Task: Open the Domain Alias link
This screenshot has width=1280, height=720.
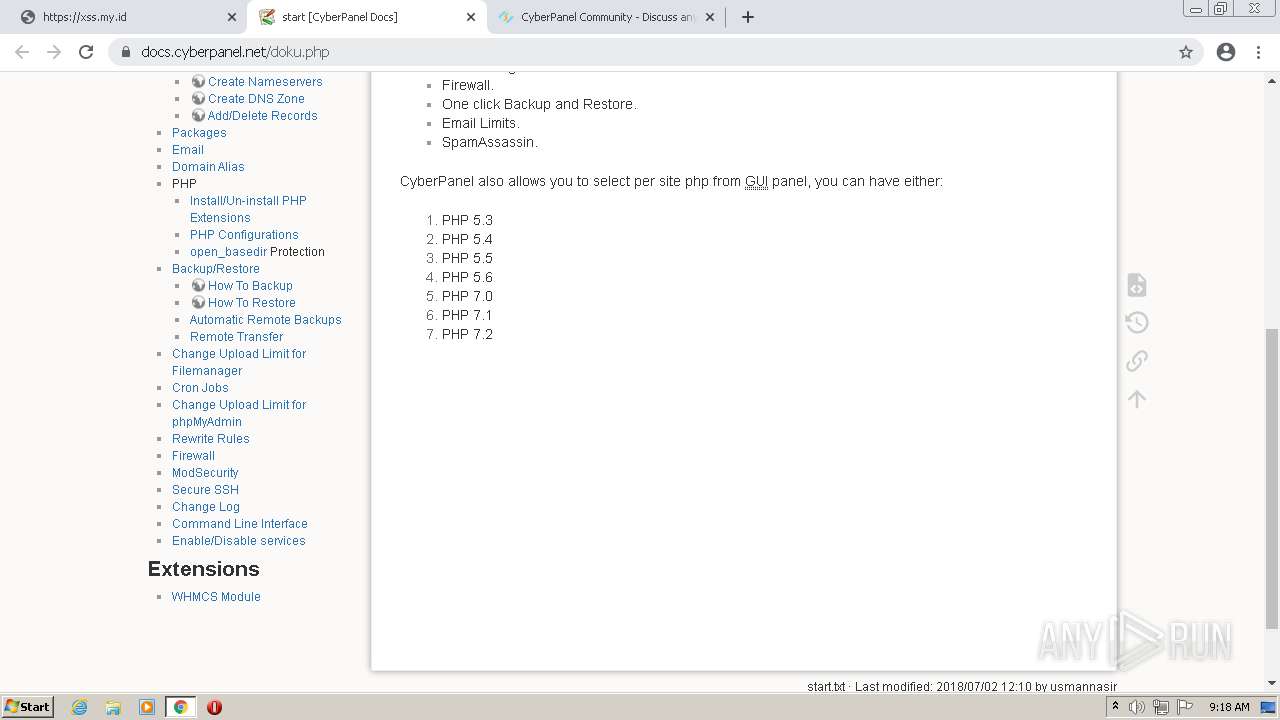Action: (208, 166)
